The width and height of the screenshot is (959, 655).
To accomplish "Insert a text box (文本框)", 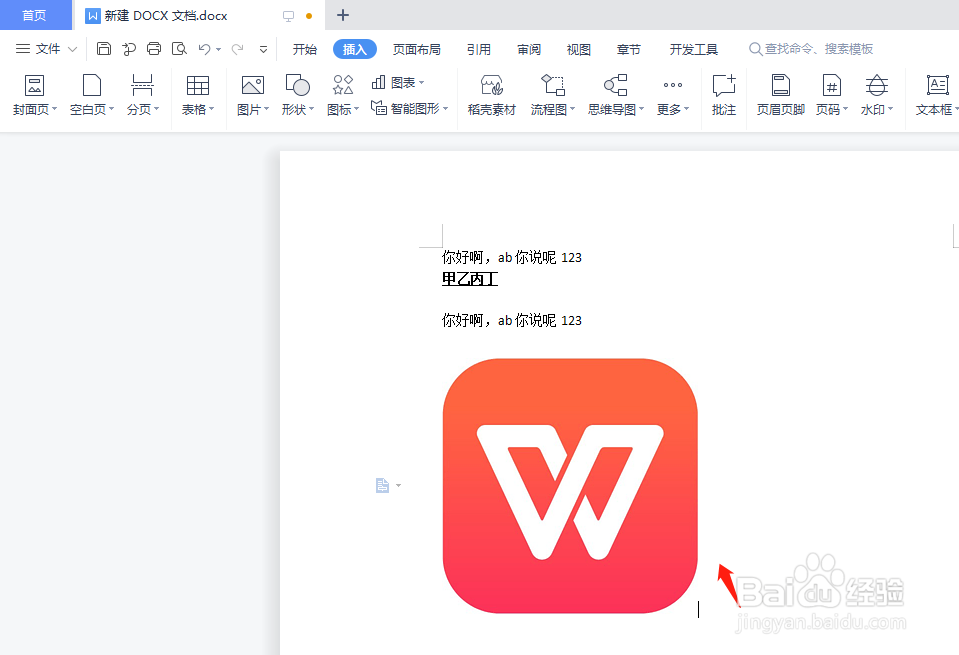I will [x=936, y=95].
